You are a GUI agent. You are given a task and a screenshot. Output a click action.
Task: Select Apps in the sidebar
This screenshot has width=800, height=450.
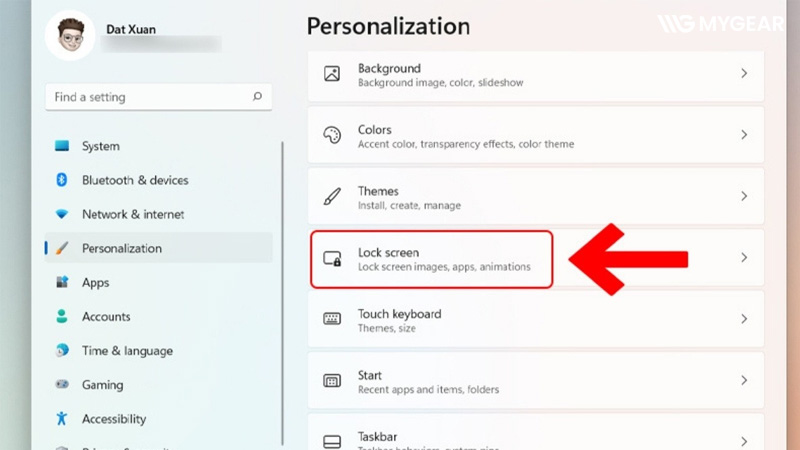[x=95, y=283]
